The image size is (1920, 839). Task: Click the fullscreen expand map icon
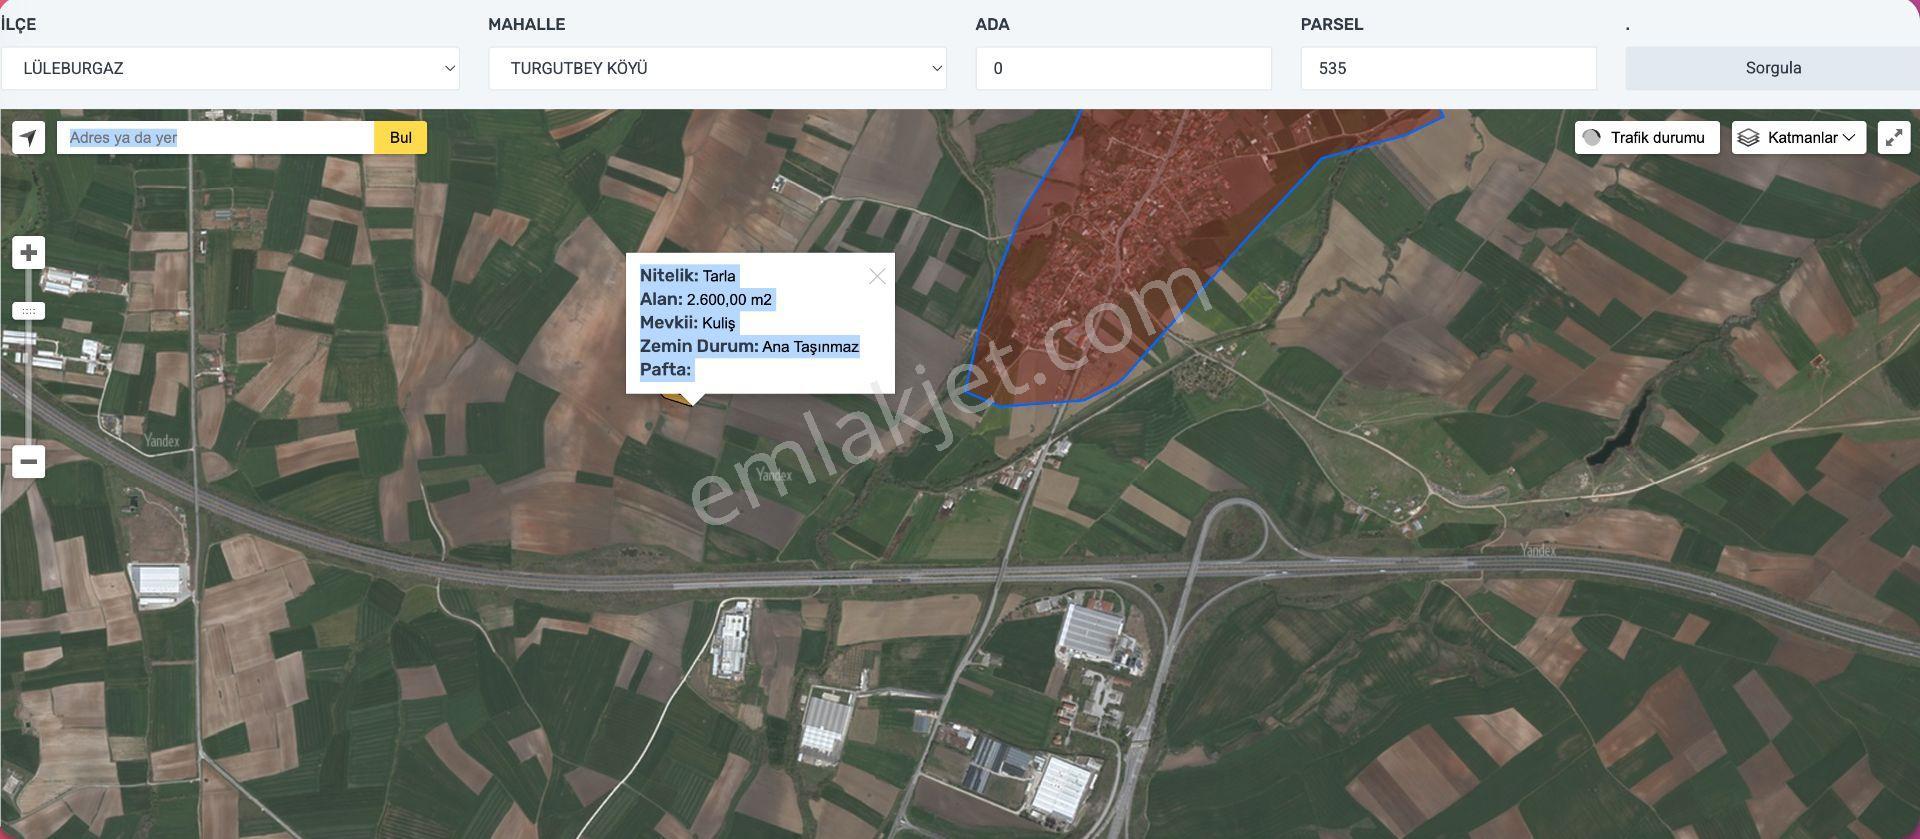click(1894, 138)
